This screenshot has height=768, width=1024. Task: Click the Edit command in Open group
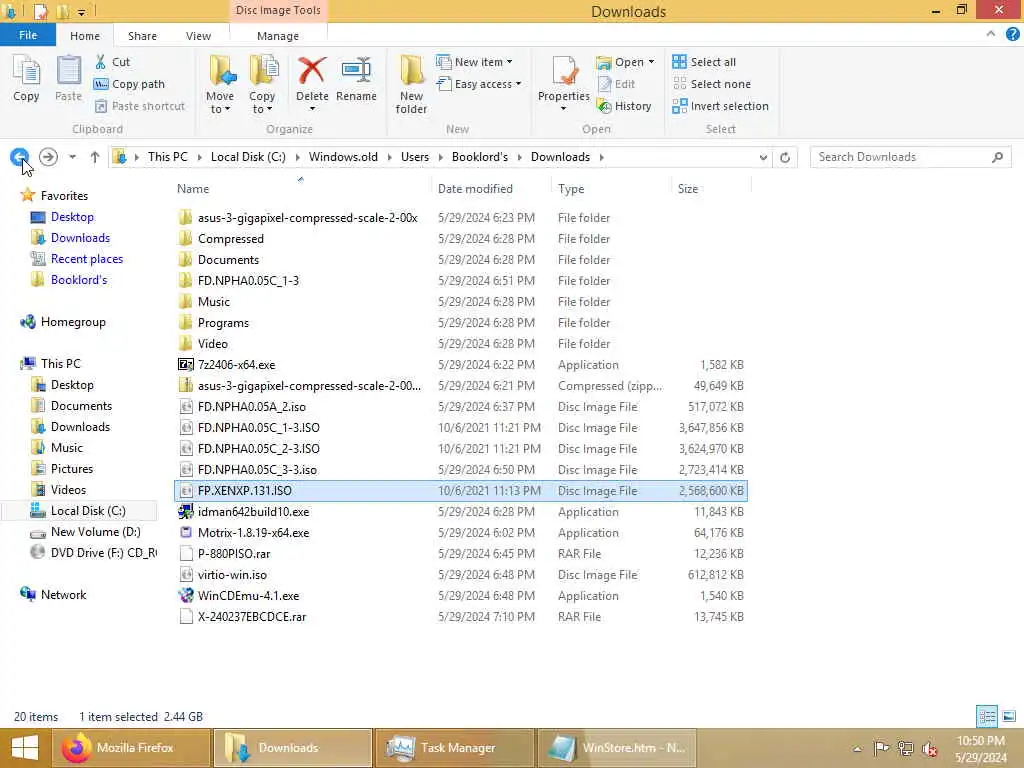tap(616, 84)
